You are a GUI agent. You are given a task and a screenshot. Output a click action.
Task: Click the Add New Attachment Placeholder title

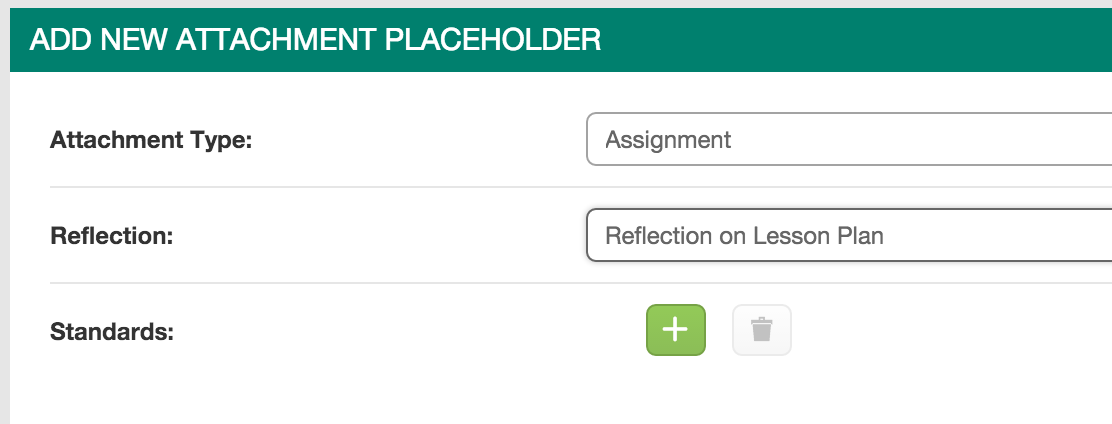coord(315,40)
